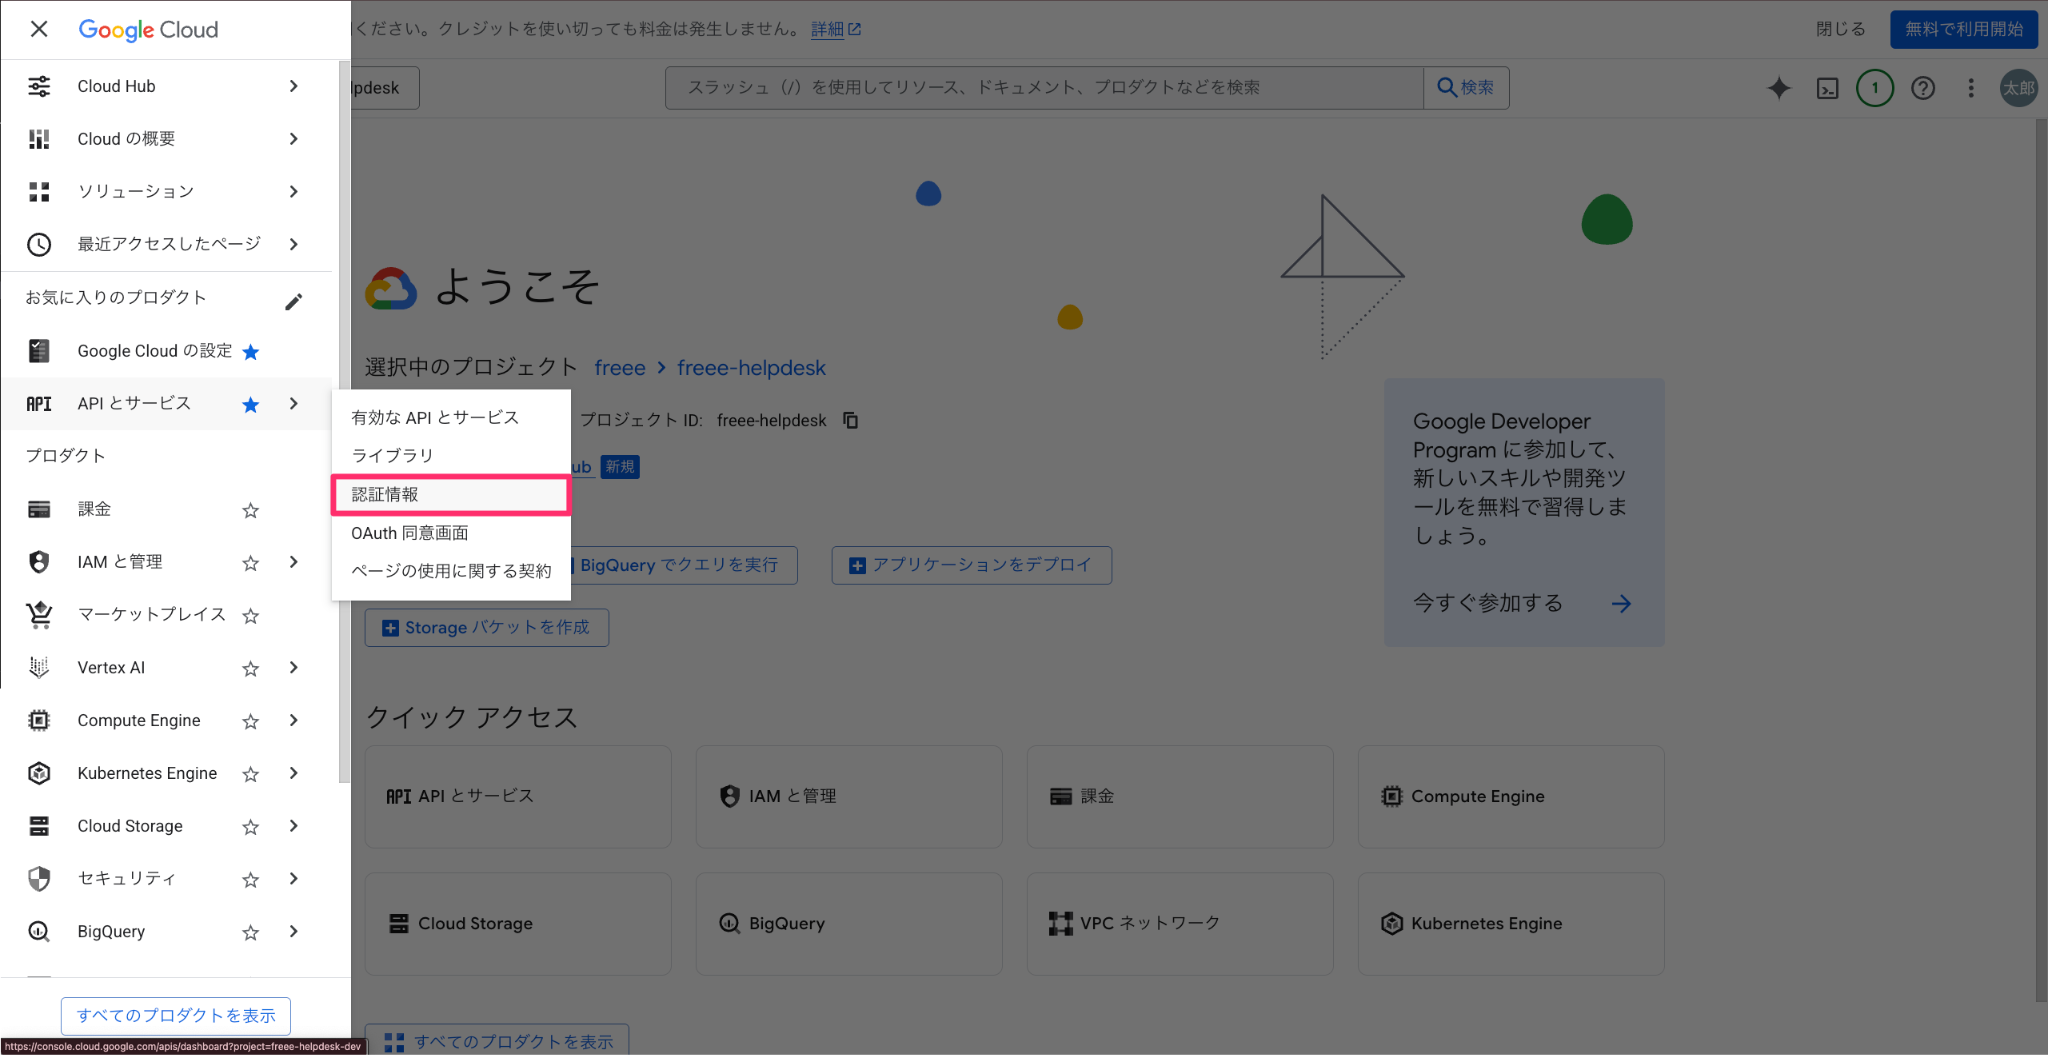Pin Cloud Storage with its star
Image resolution: width=2048 pixels, height=1055 pixels.
click(x=251, y=827)
